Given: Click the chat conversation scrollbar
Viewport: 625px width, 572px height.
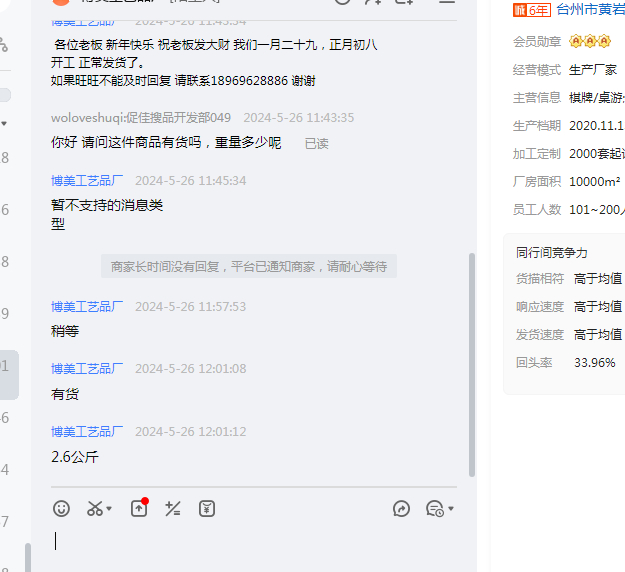Looking at the screenshot, I should pyautogui.click(x=472, y=365).
